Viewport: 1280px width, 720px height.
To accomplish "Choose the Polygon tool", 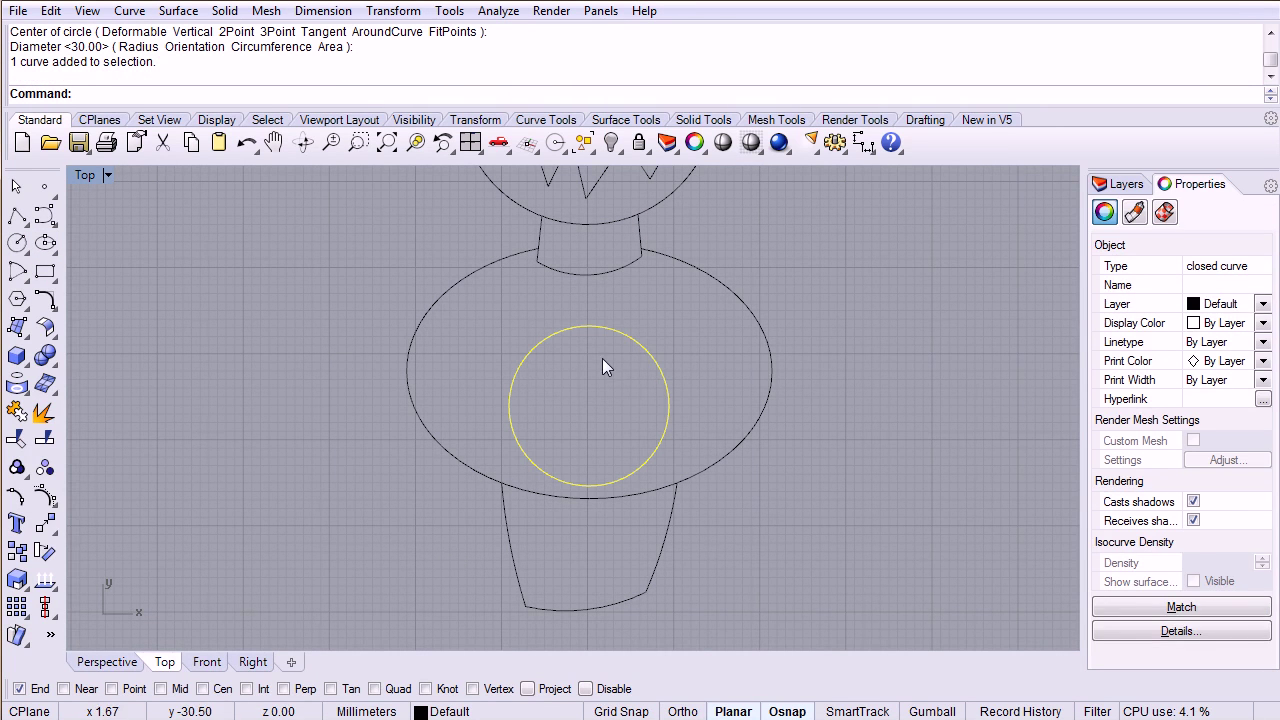I will pos(17,299).
